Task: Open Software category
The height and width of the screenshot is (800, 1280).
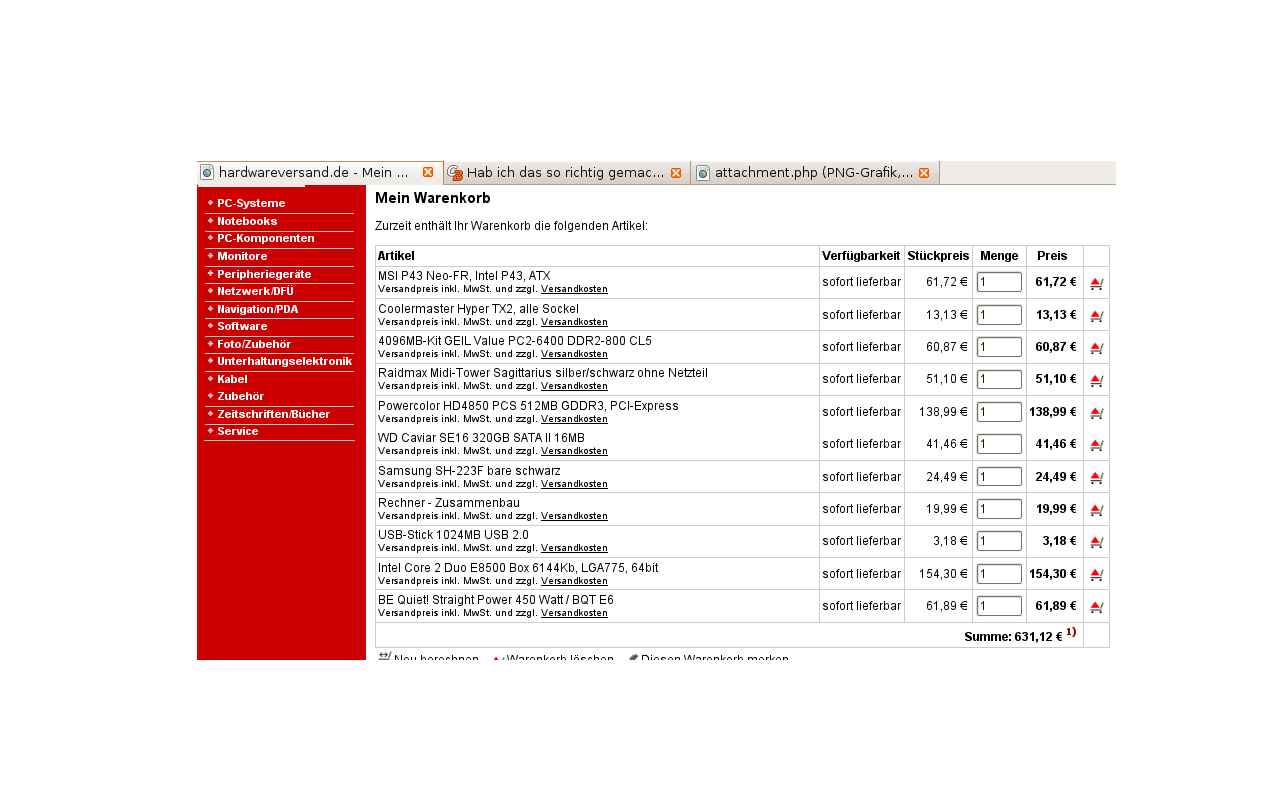Action: click(242, 326)
